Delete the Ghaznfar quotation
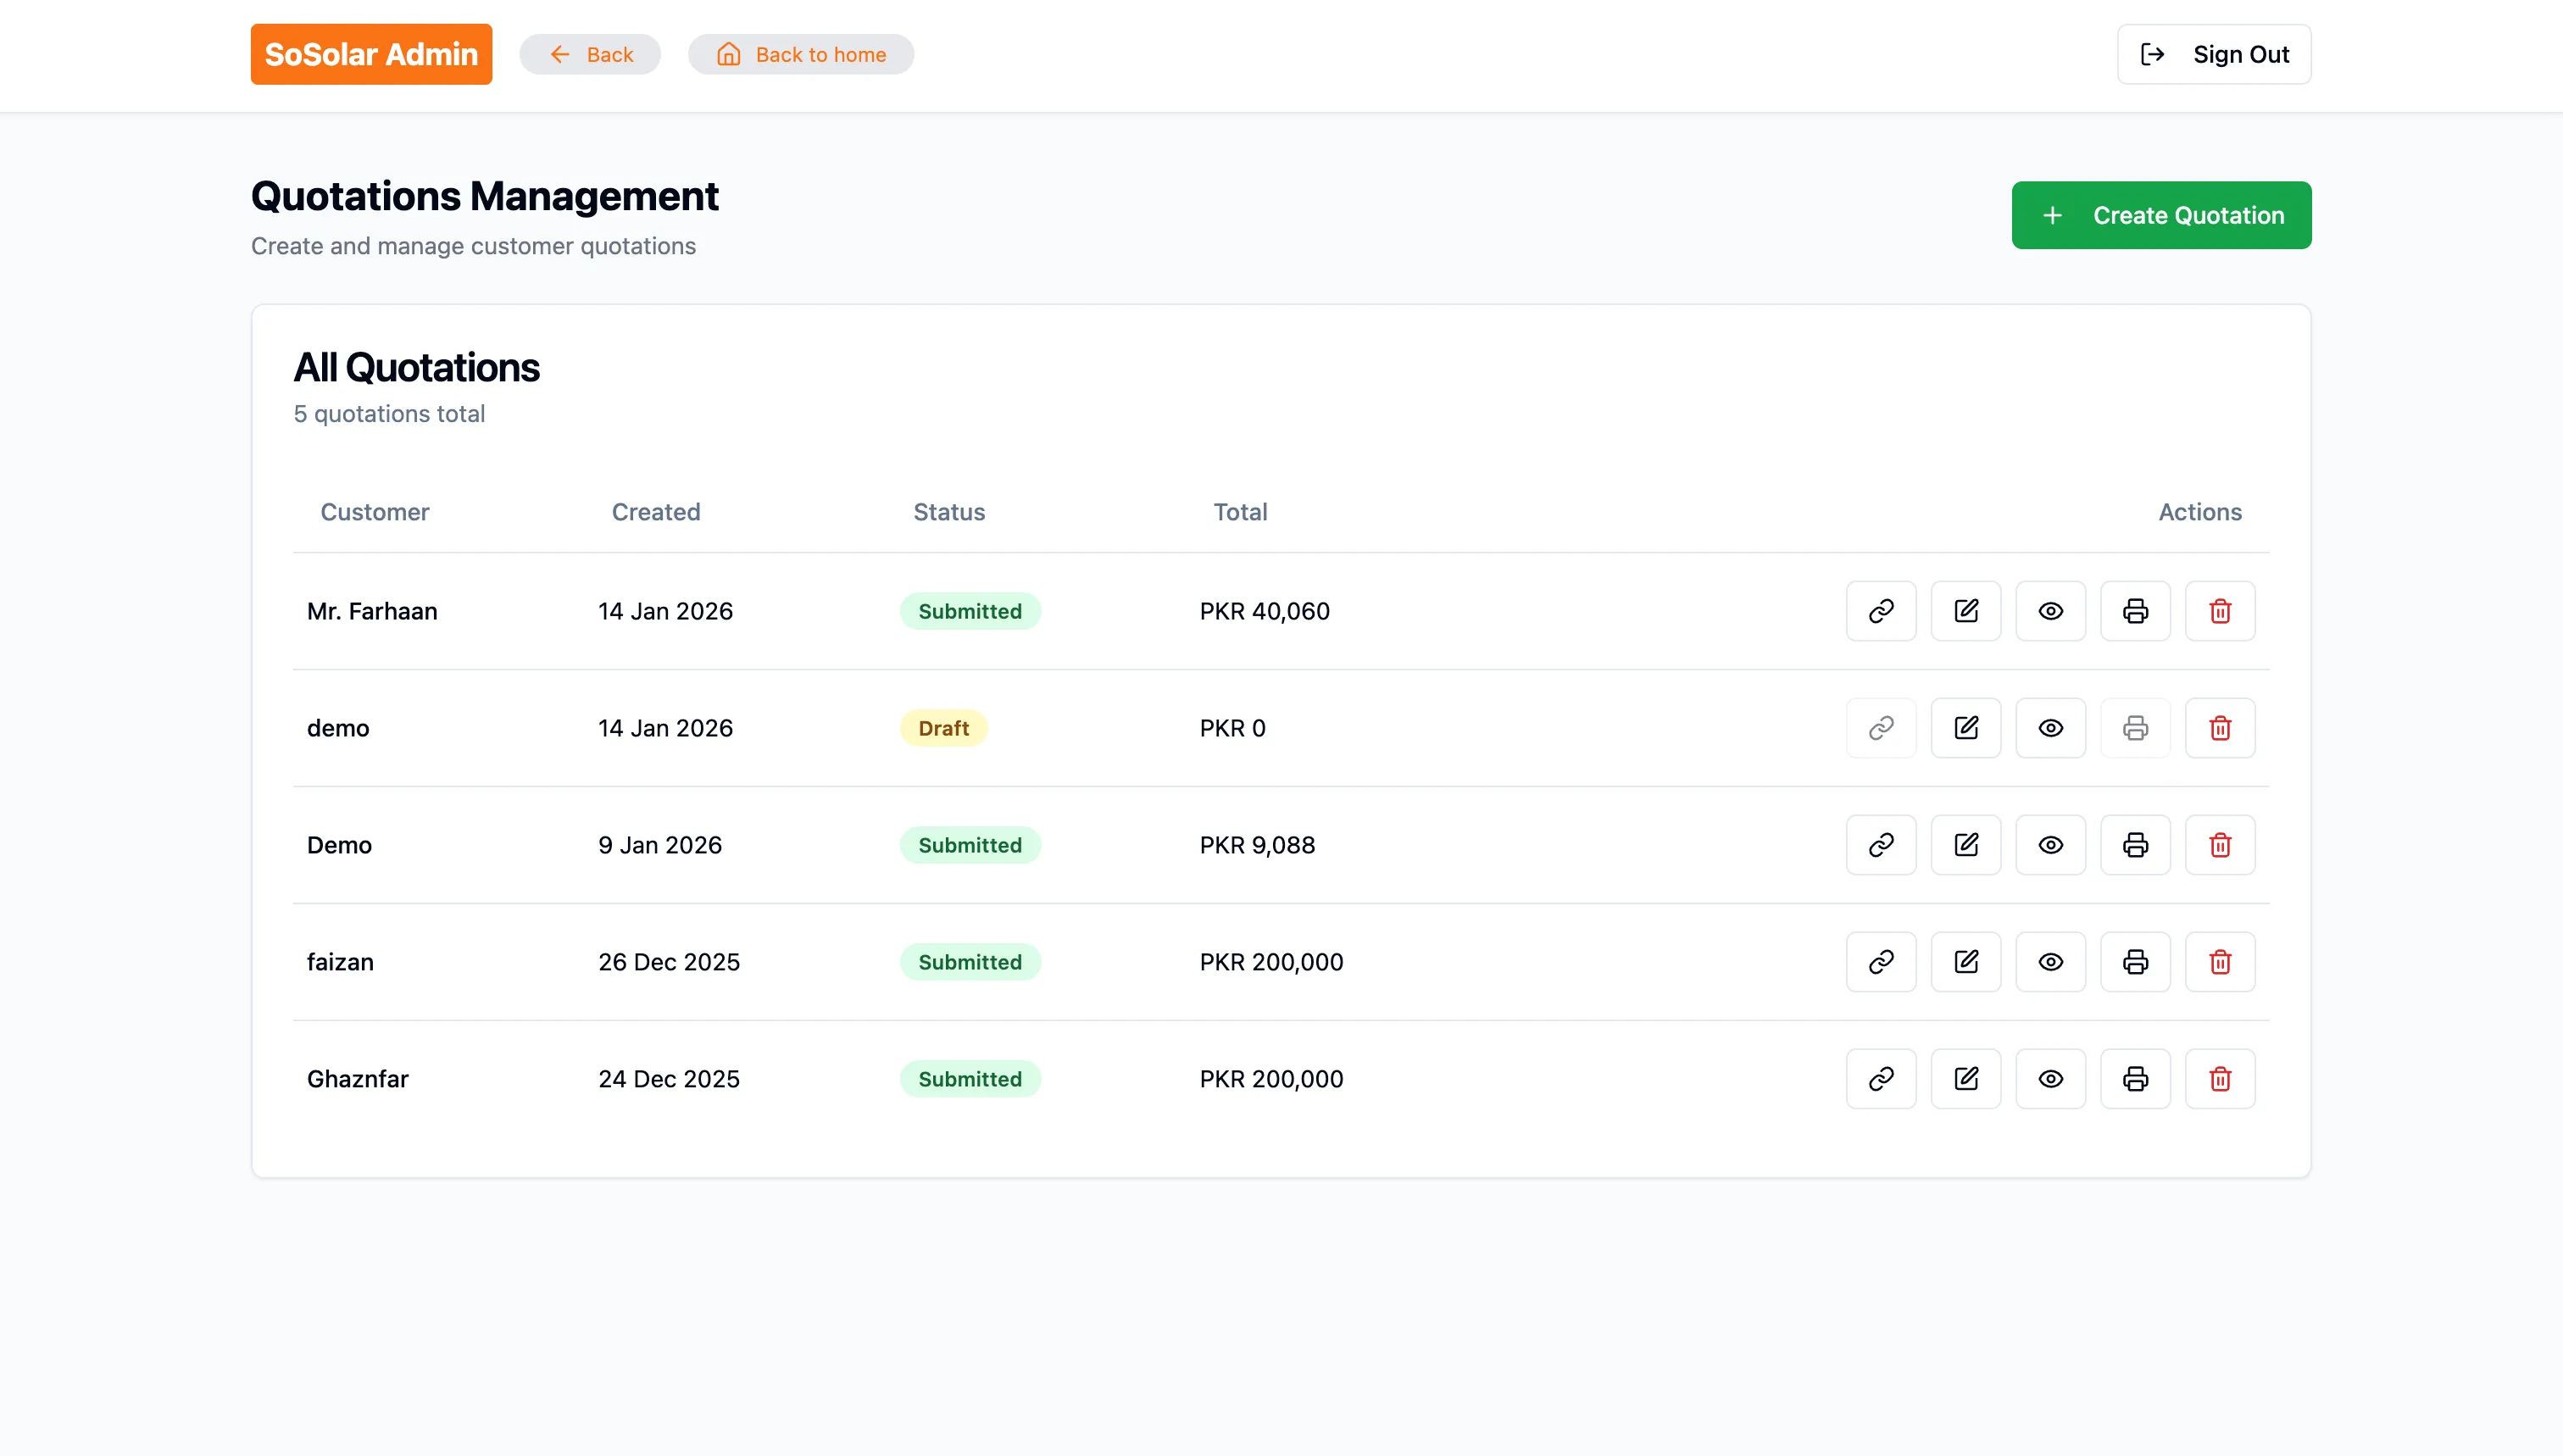2563x1456 pixels. coord(2220,1079)
